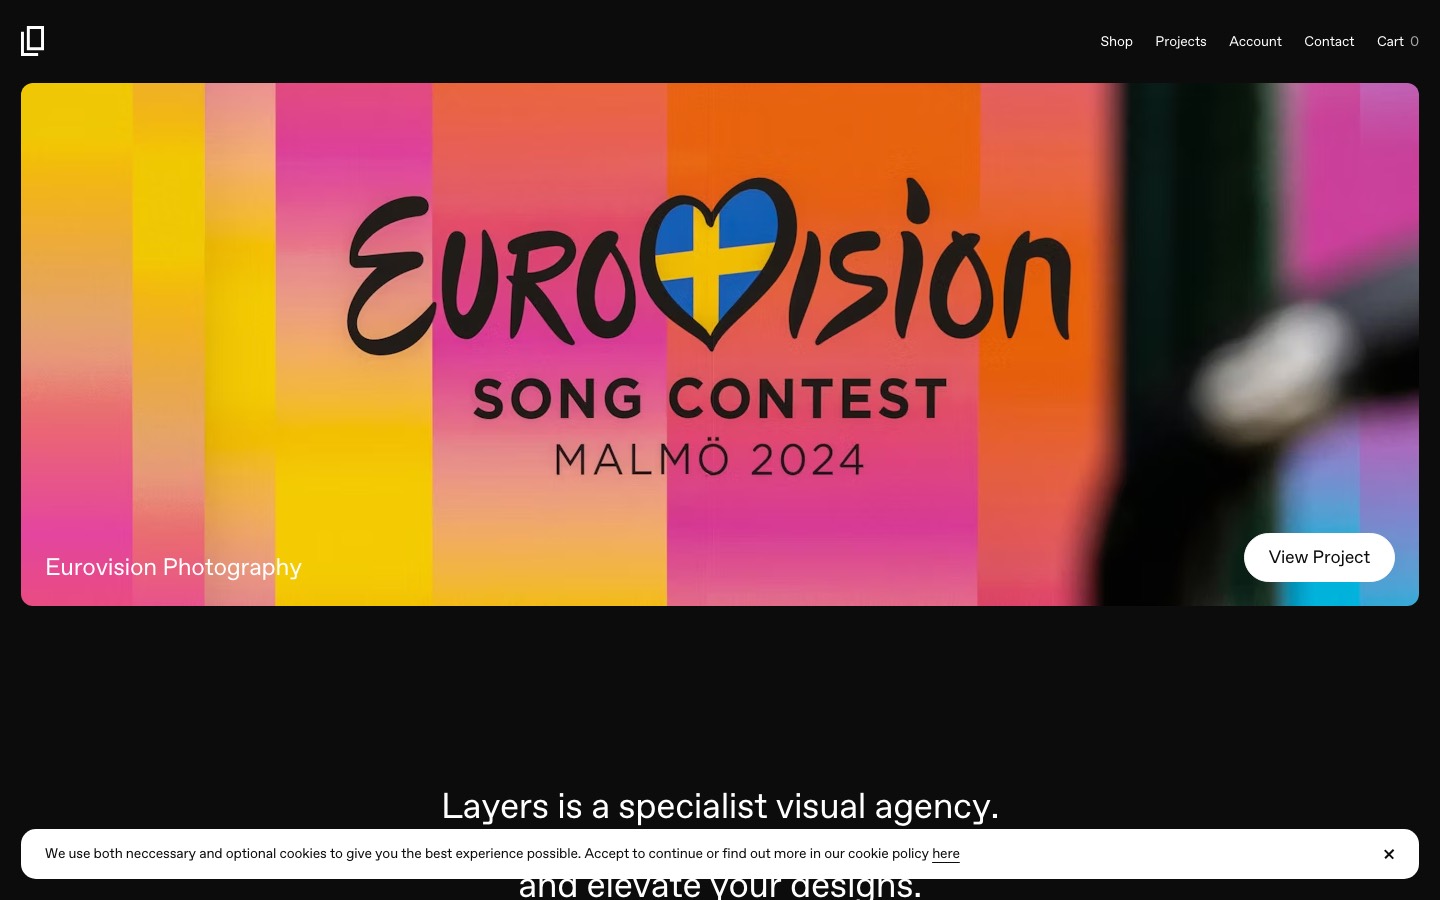Open the Eurovision Photography title link

173,567
